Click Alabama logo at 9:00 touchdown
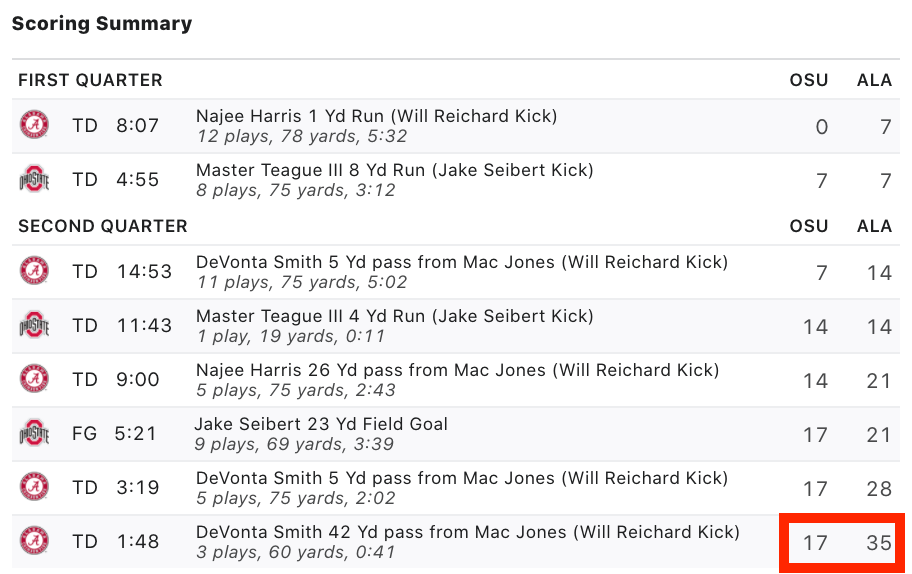This screenshot has height=574, width=912. pos(34,379)
